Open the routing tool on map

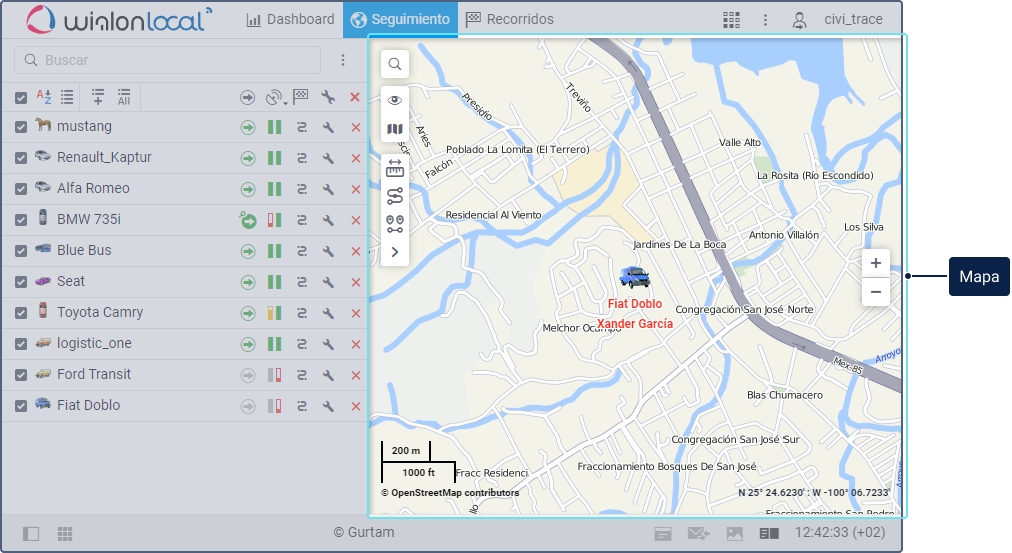(x=395, y=196)
